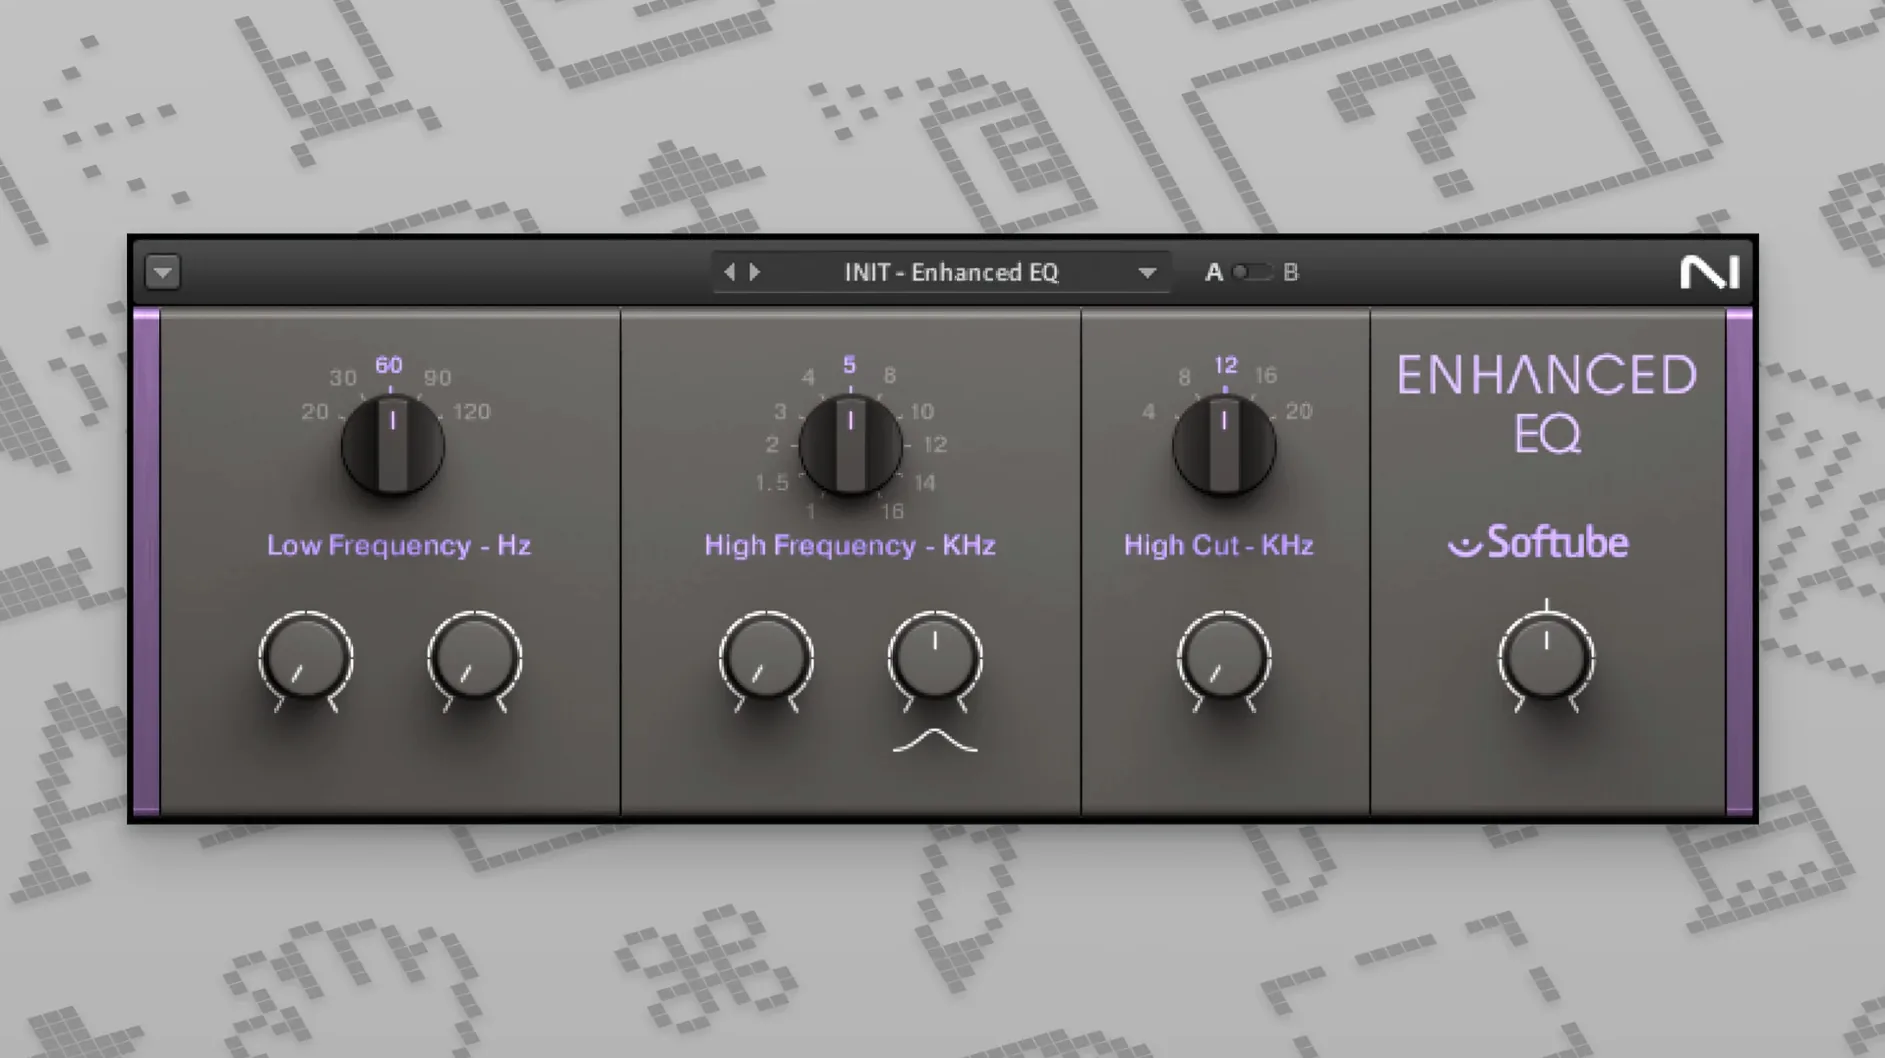
Task: Click the left knob under High Frequency
Action: (x=766, y=660)
